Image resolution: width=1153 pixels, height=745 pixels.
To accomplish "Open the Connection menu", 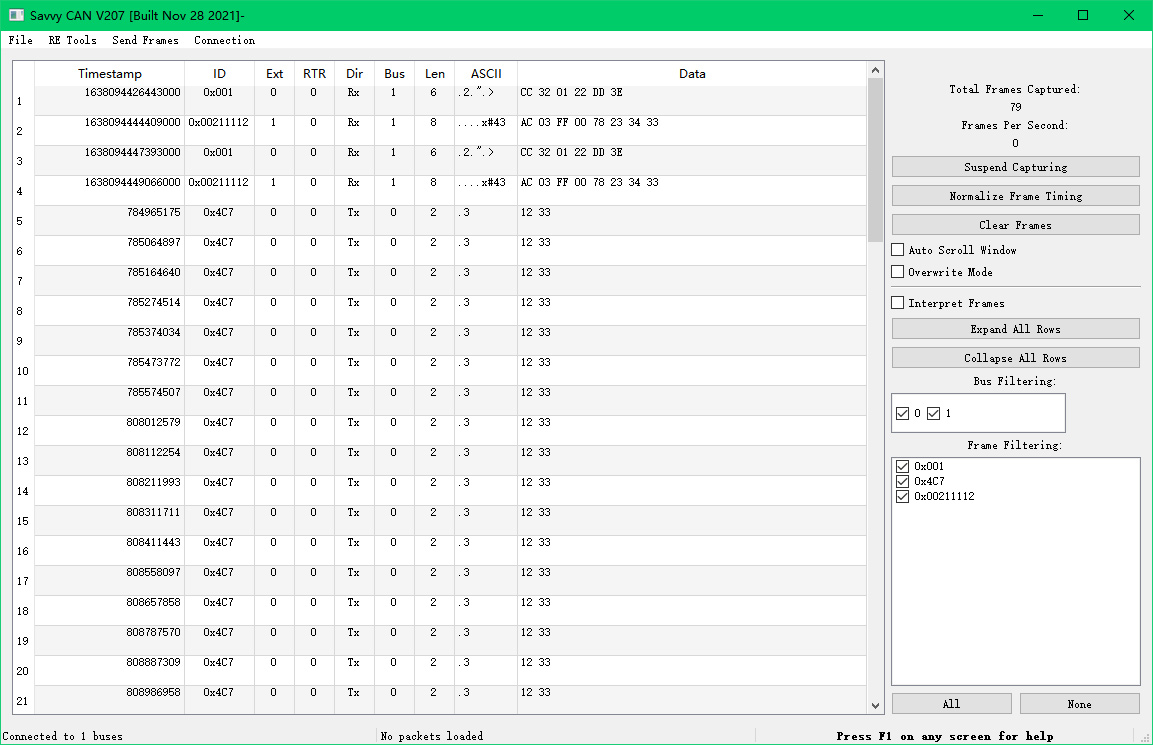I will click(x=224, y=40).
